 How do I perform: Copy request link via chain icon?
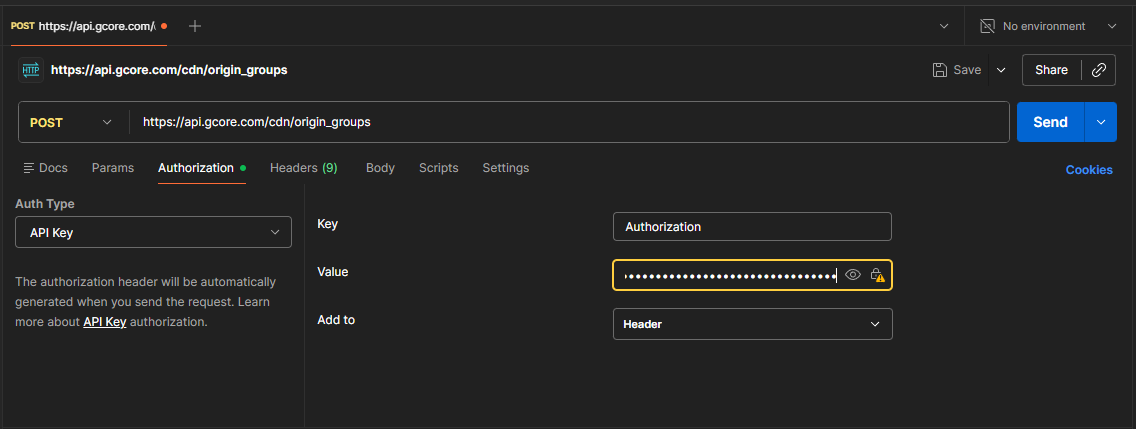pyautogui.click(x=1099, y=70)
